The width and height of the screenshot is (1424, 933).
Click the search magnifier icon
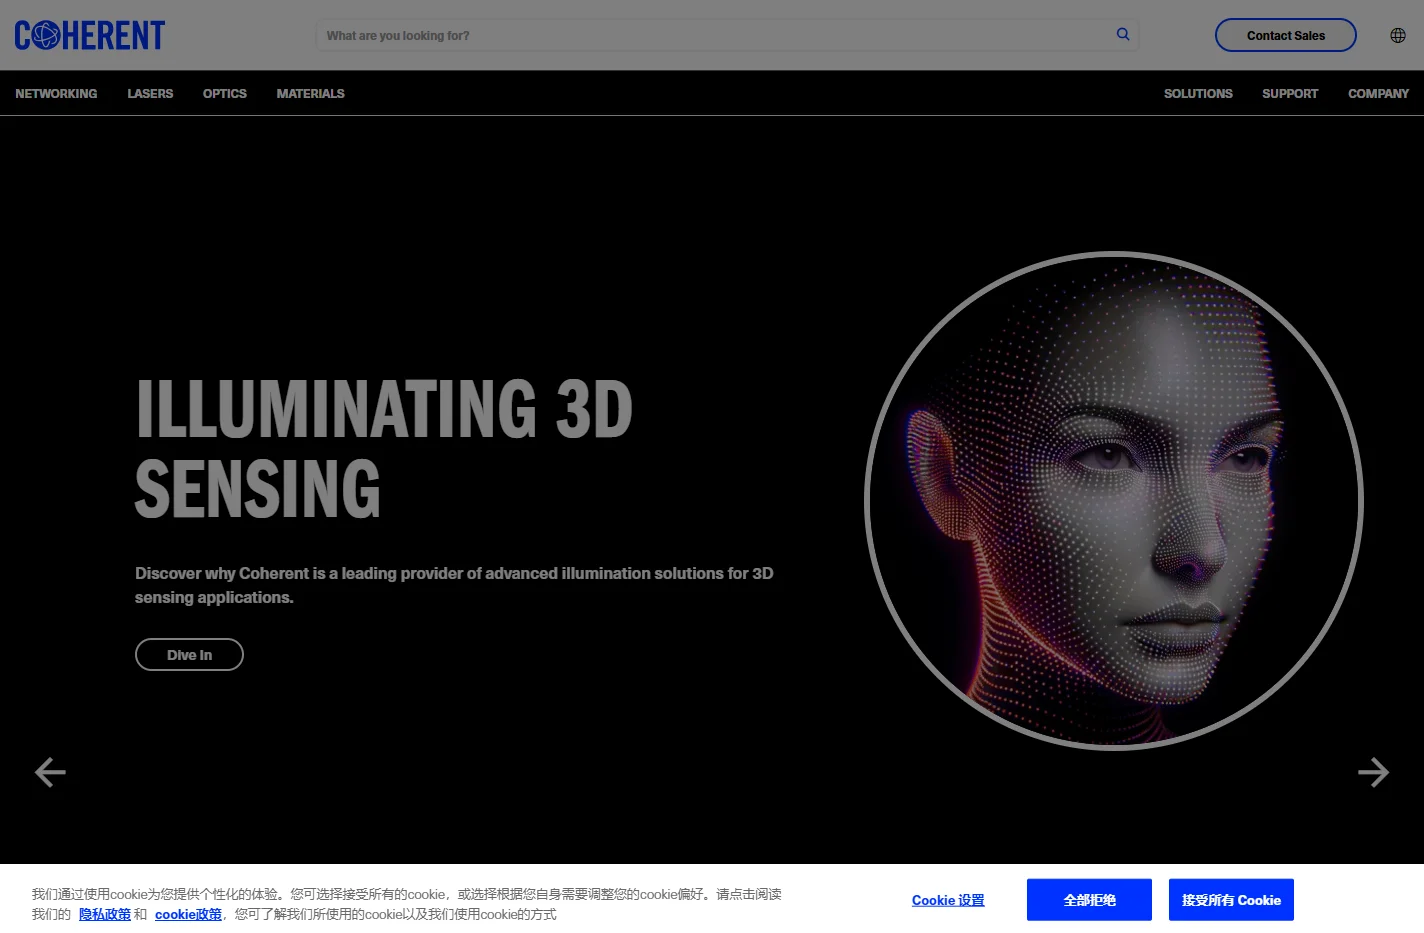(1123, 35)
